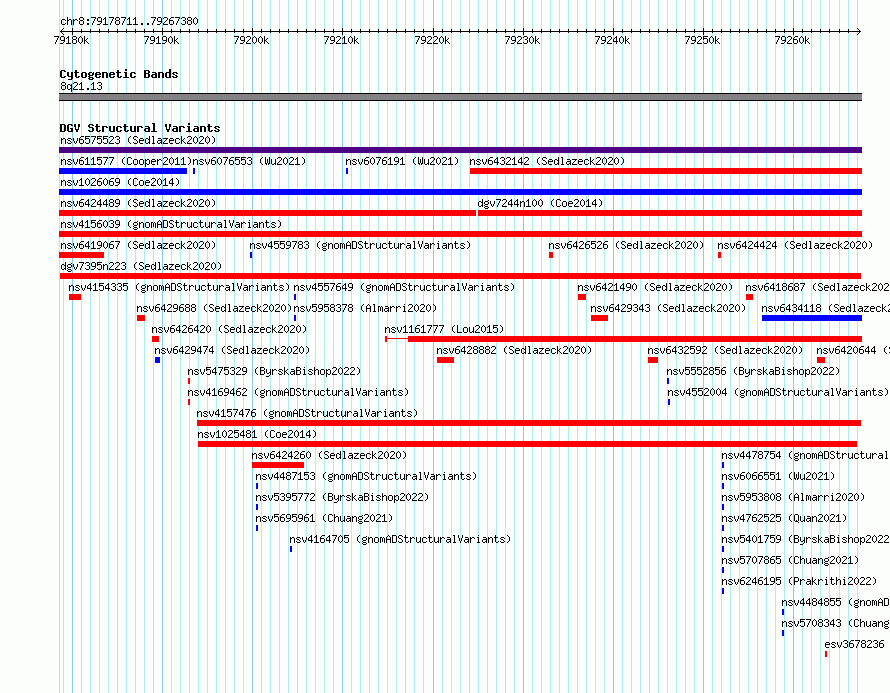This screenshot has width=890, height=693.
Task: Open nsv6434118 variant label
Action: coord(825,308)
